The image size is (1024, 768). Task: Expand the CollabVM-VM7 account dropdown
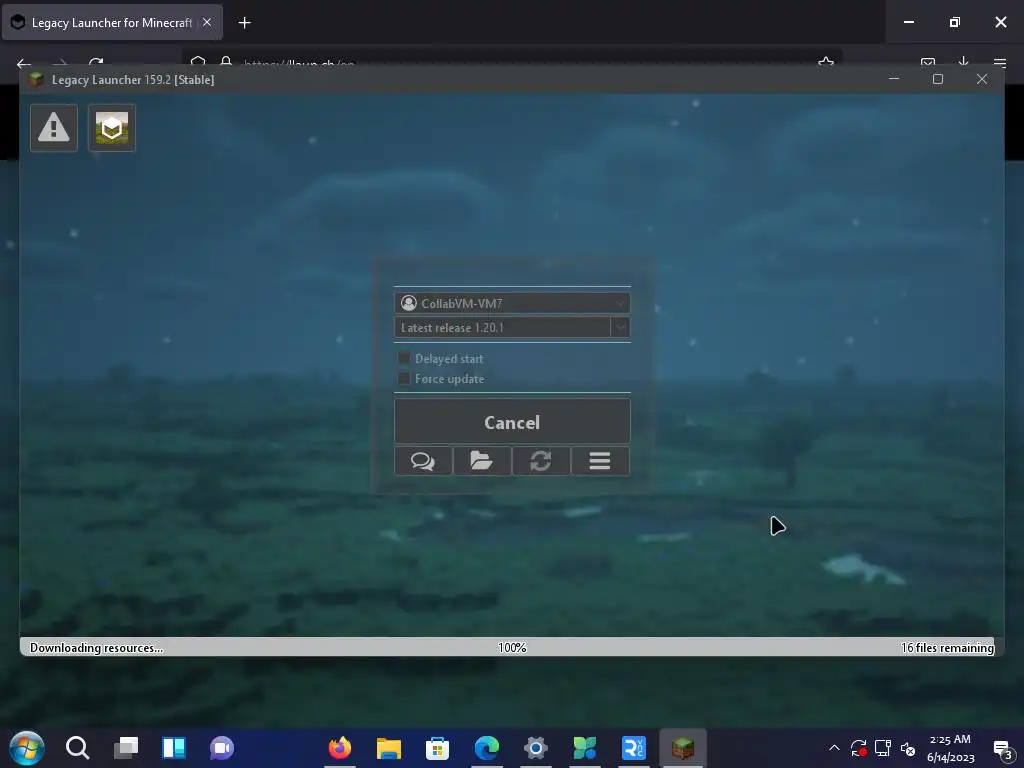click(x=512, y=303)
